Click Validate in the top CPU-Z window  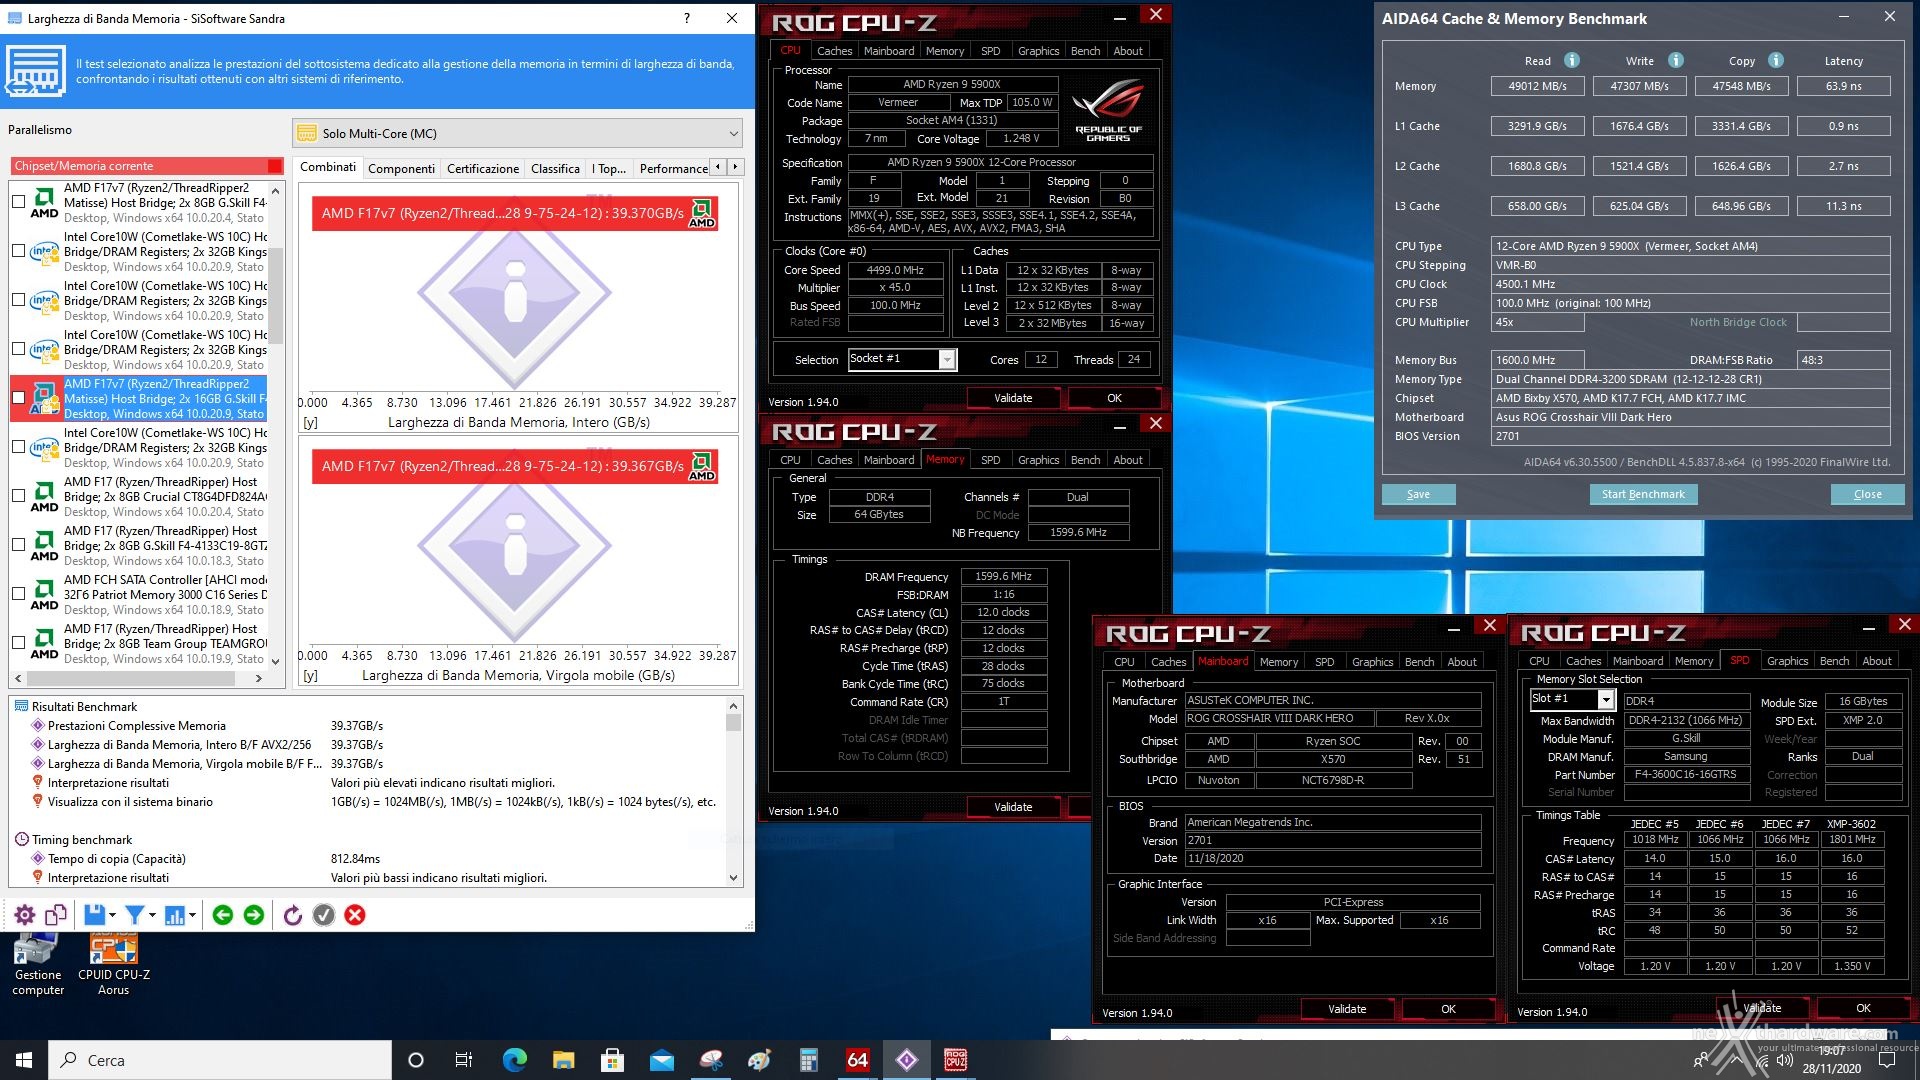pos(1012,398)
